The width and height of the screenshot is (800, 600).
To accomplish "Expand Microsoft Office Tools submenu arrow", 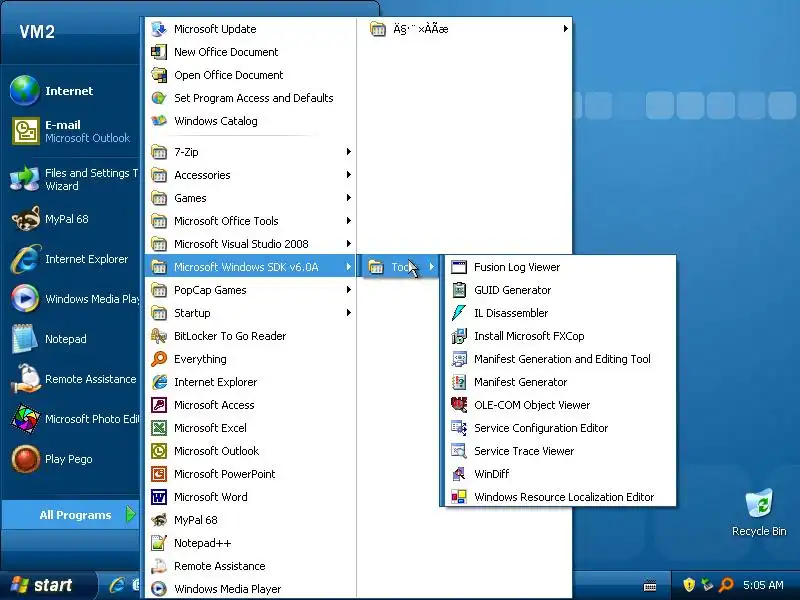I will 348,220.
